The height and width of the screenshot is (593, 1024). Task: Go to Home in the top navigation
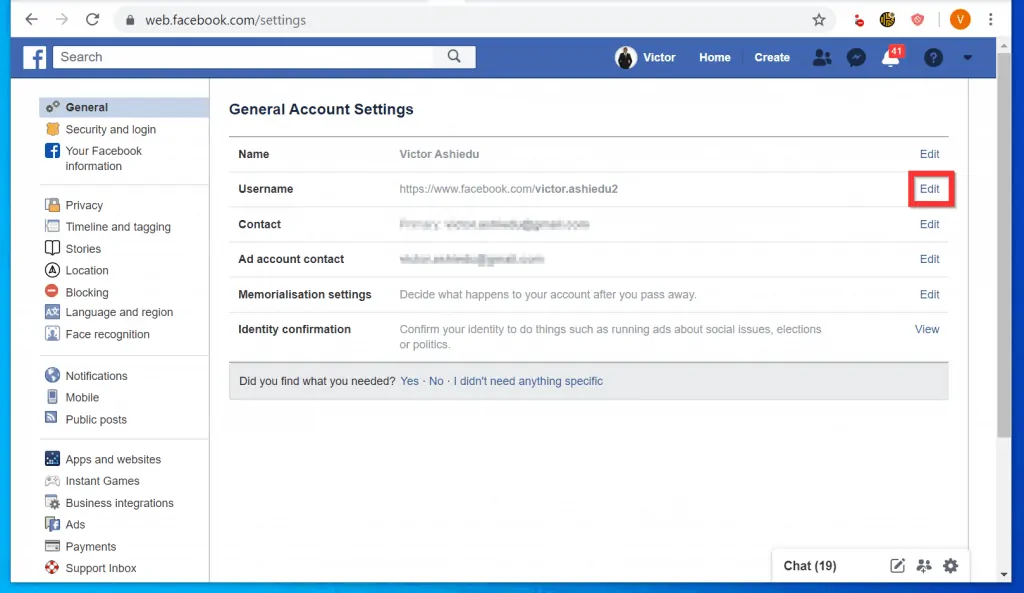pyautogui.click(x=714, y=57)
